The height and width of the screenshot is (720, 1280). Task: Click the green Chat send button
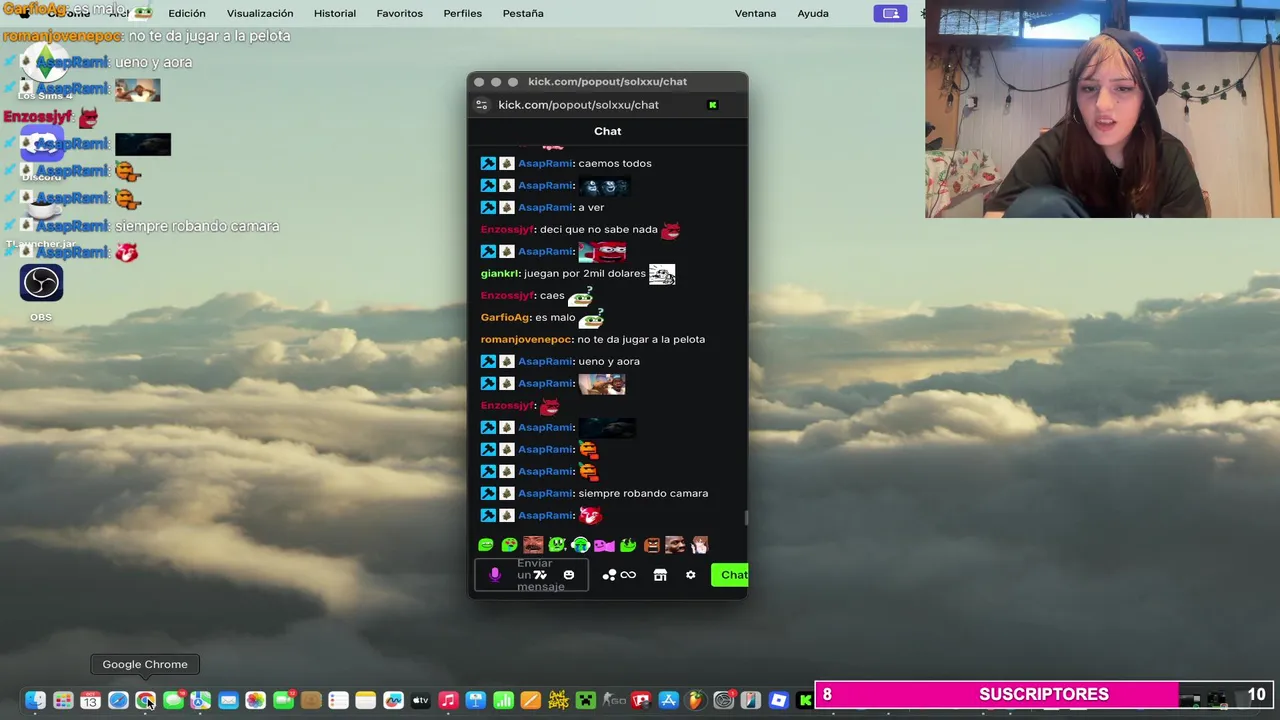pos(730,575)
